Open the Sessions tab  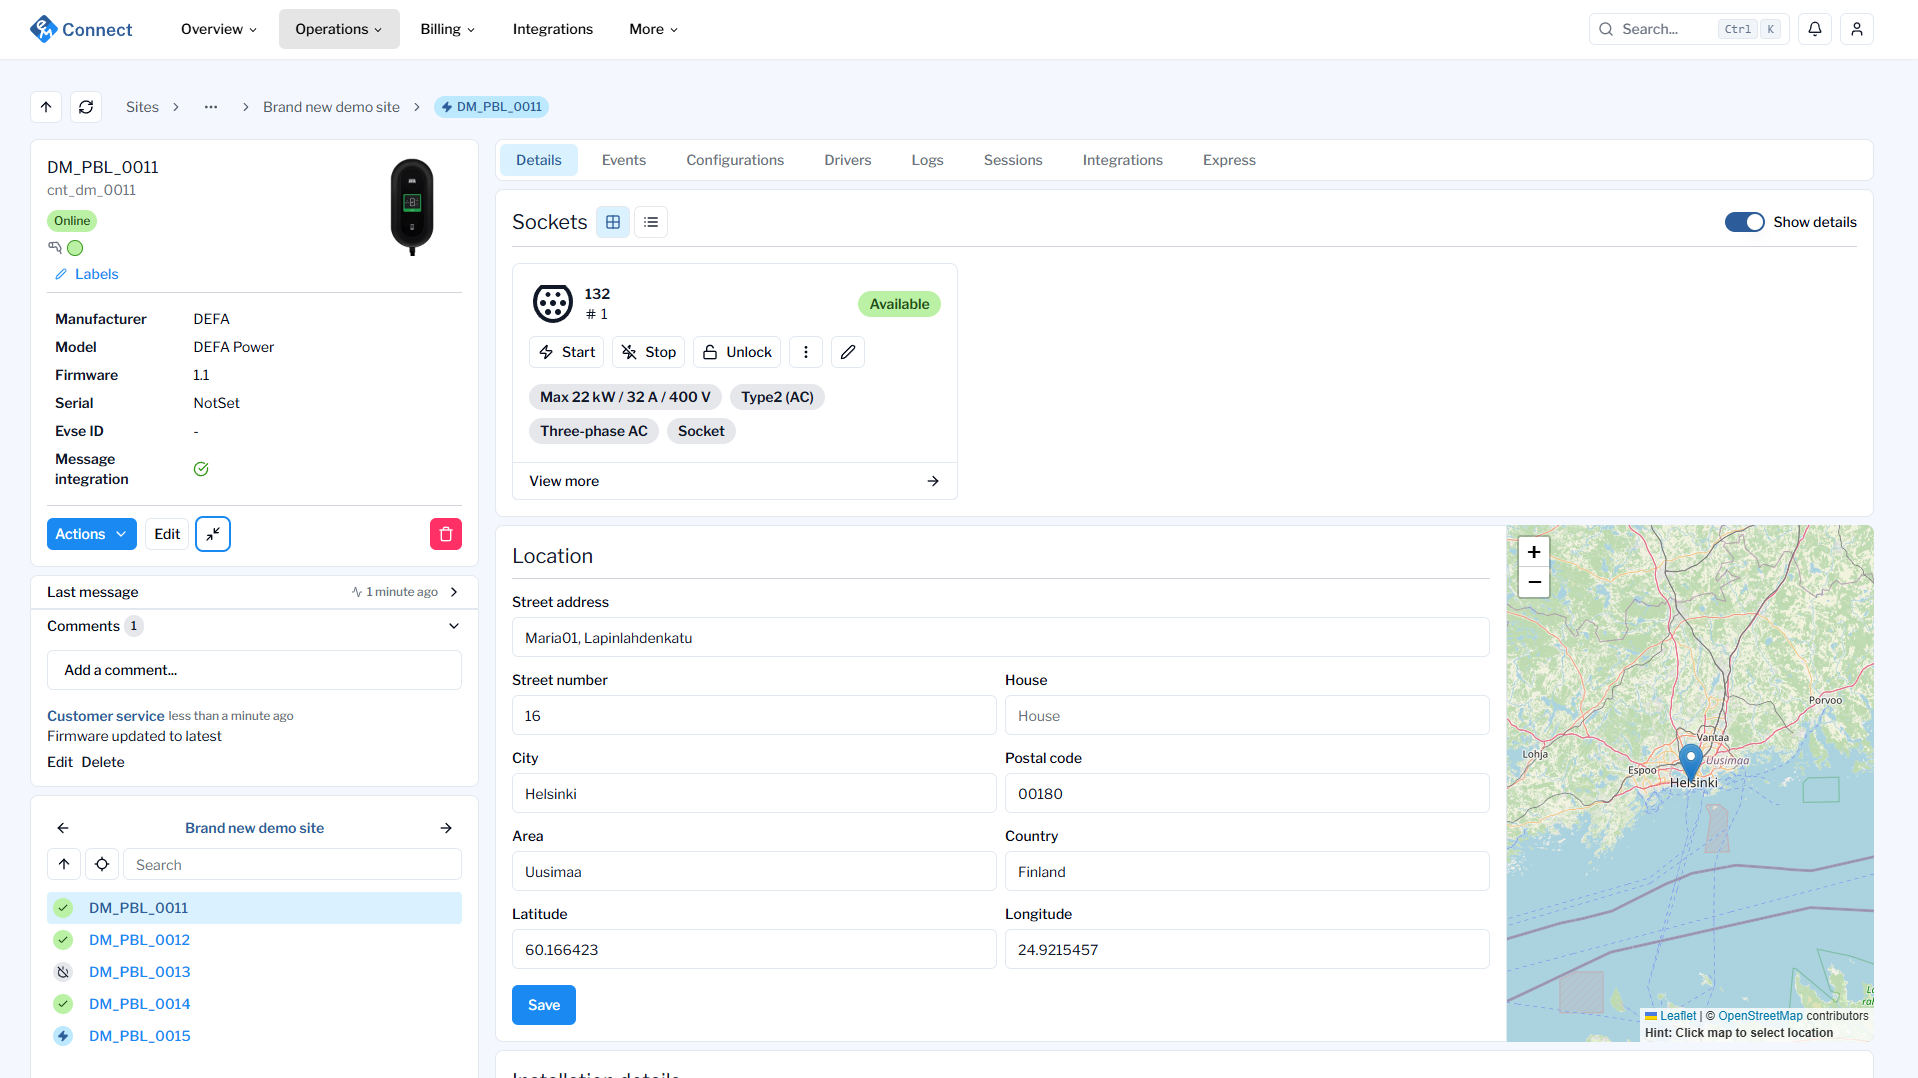coord(1012,160)
